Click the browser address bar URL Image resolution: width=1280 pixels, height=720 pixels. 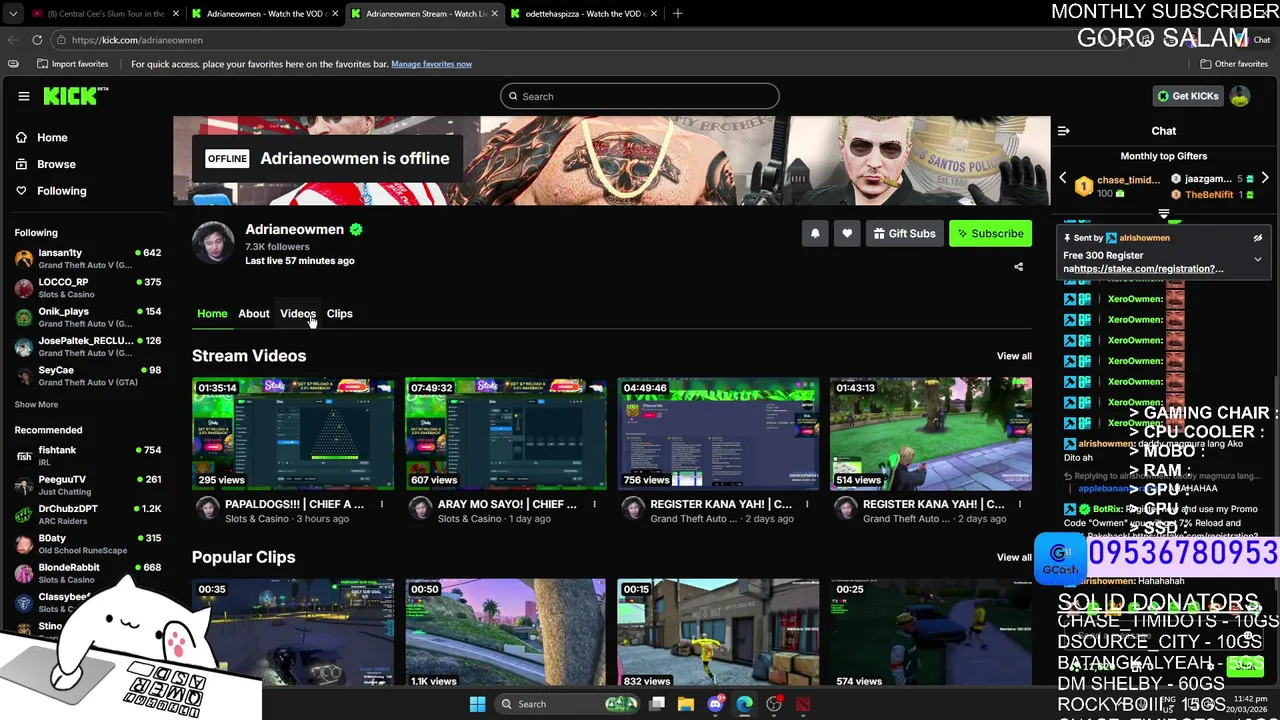[137, 40]
